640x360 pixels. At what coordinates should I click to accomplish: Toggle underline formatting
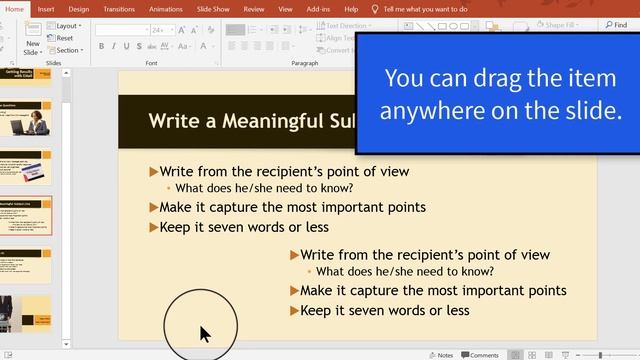[x=127, y=46]
